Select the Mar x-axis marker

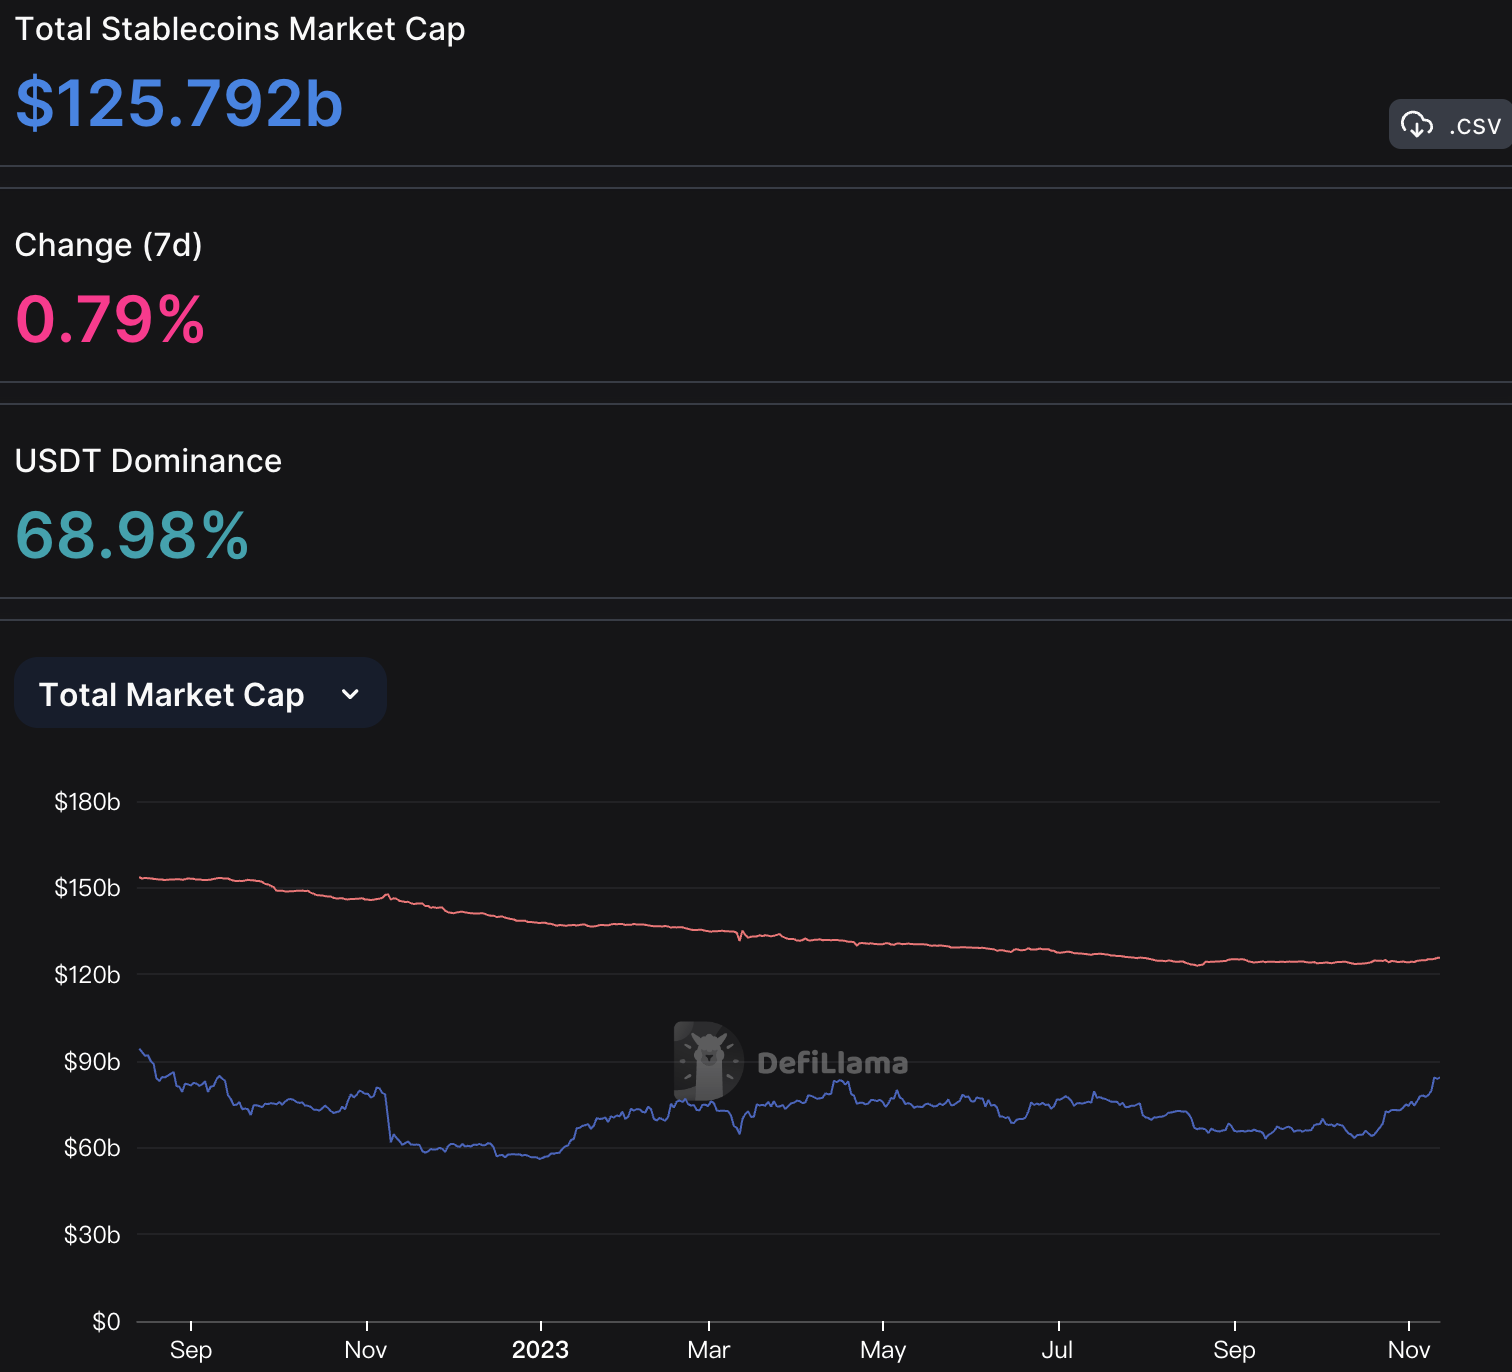click(709, 1350)
